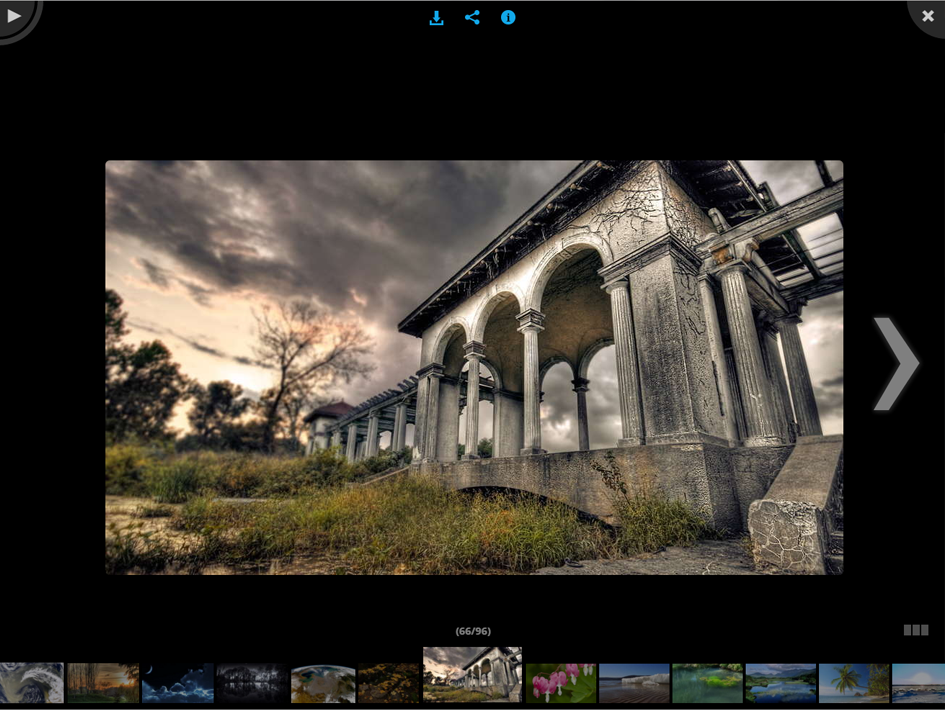Open the white cliffs beach thumbnail
Viewport: 945px width, 710px height.
634,683
